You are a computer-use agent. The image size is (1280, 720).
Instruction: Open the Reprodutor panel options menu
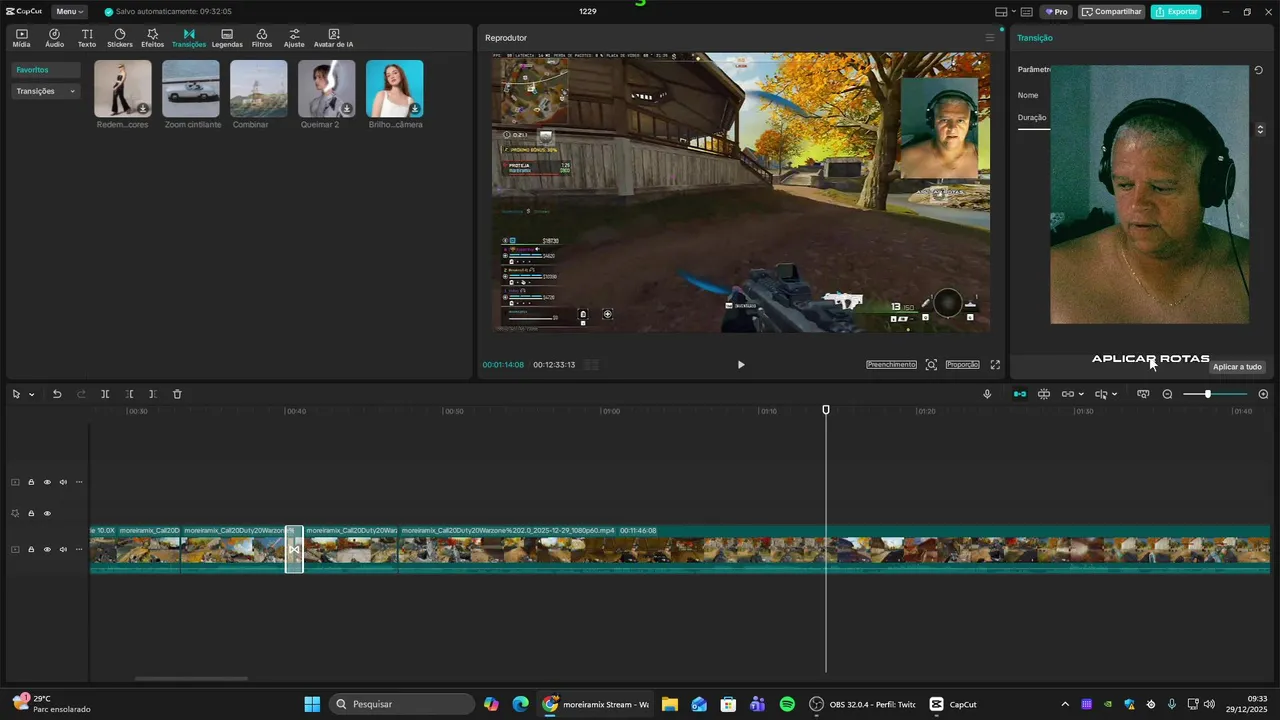[990, 38]
